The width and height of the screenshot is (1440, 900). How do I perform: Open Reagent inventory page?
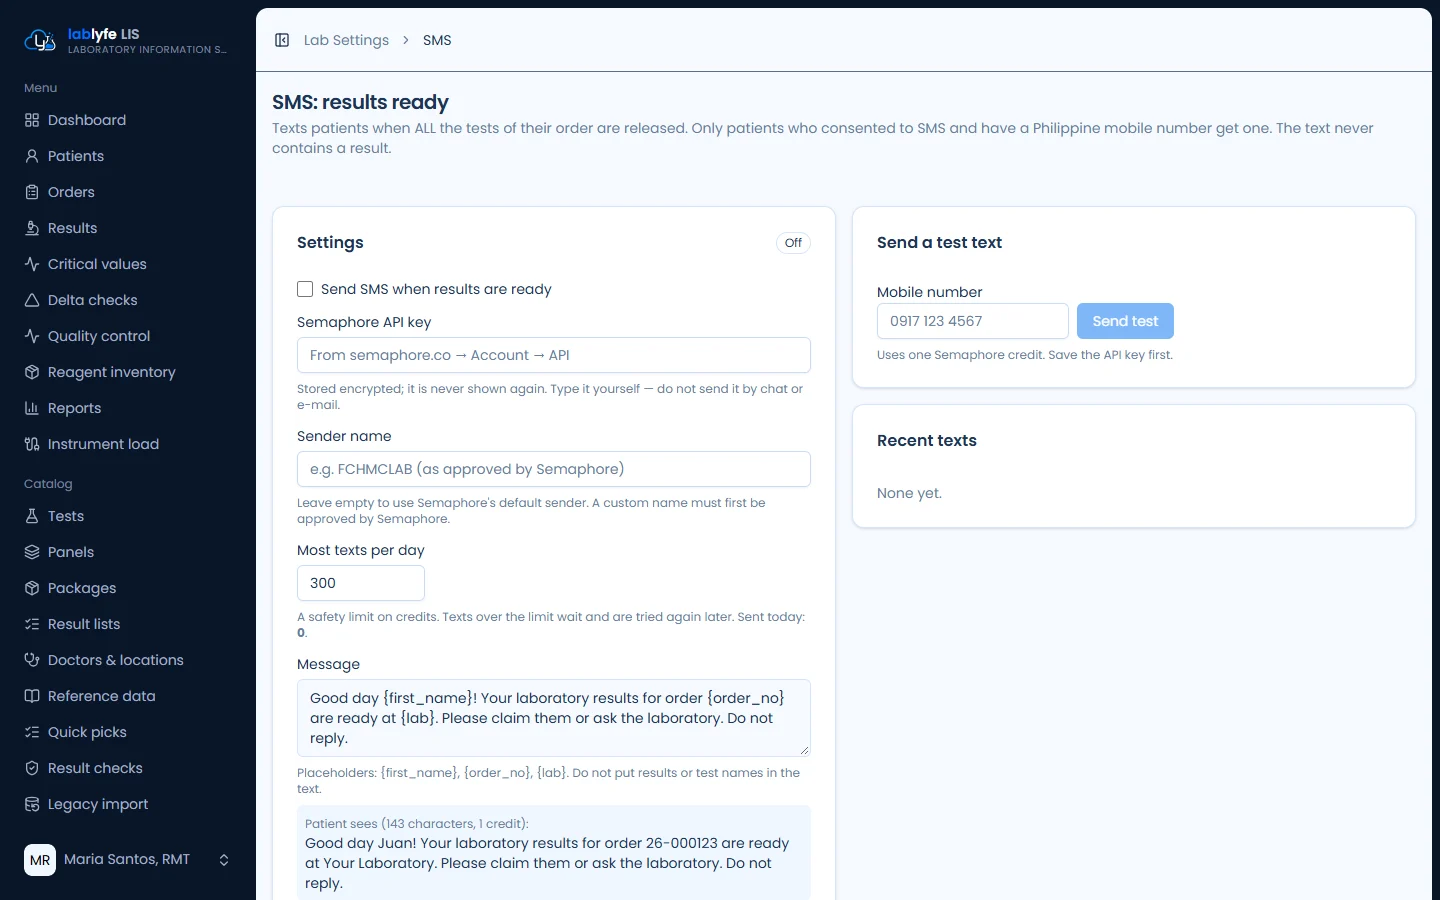[x=128, y=372]
